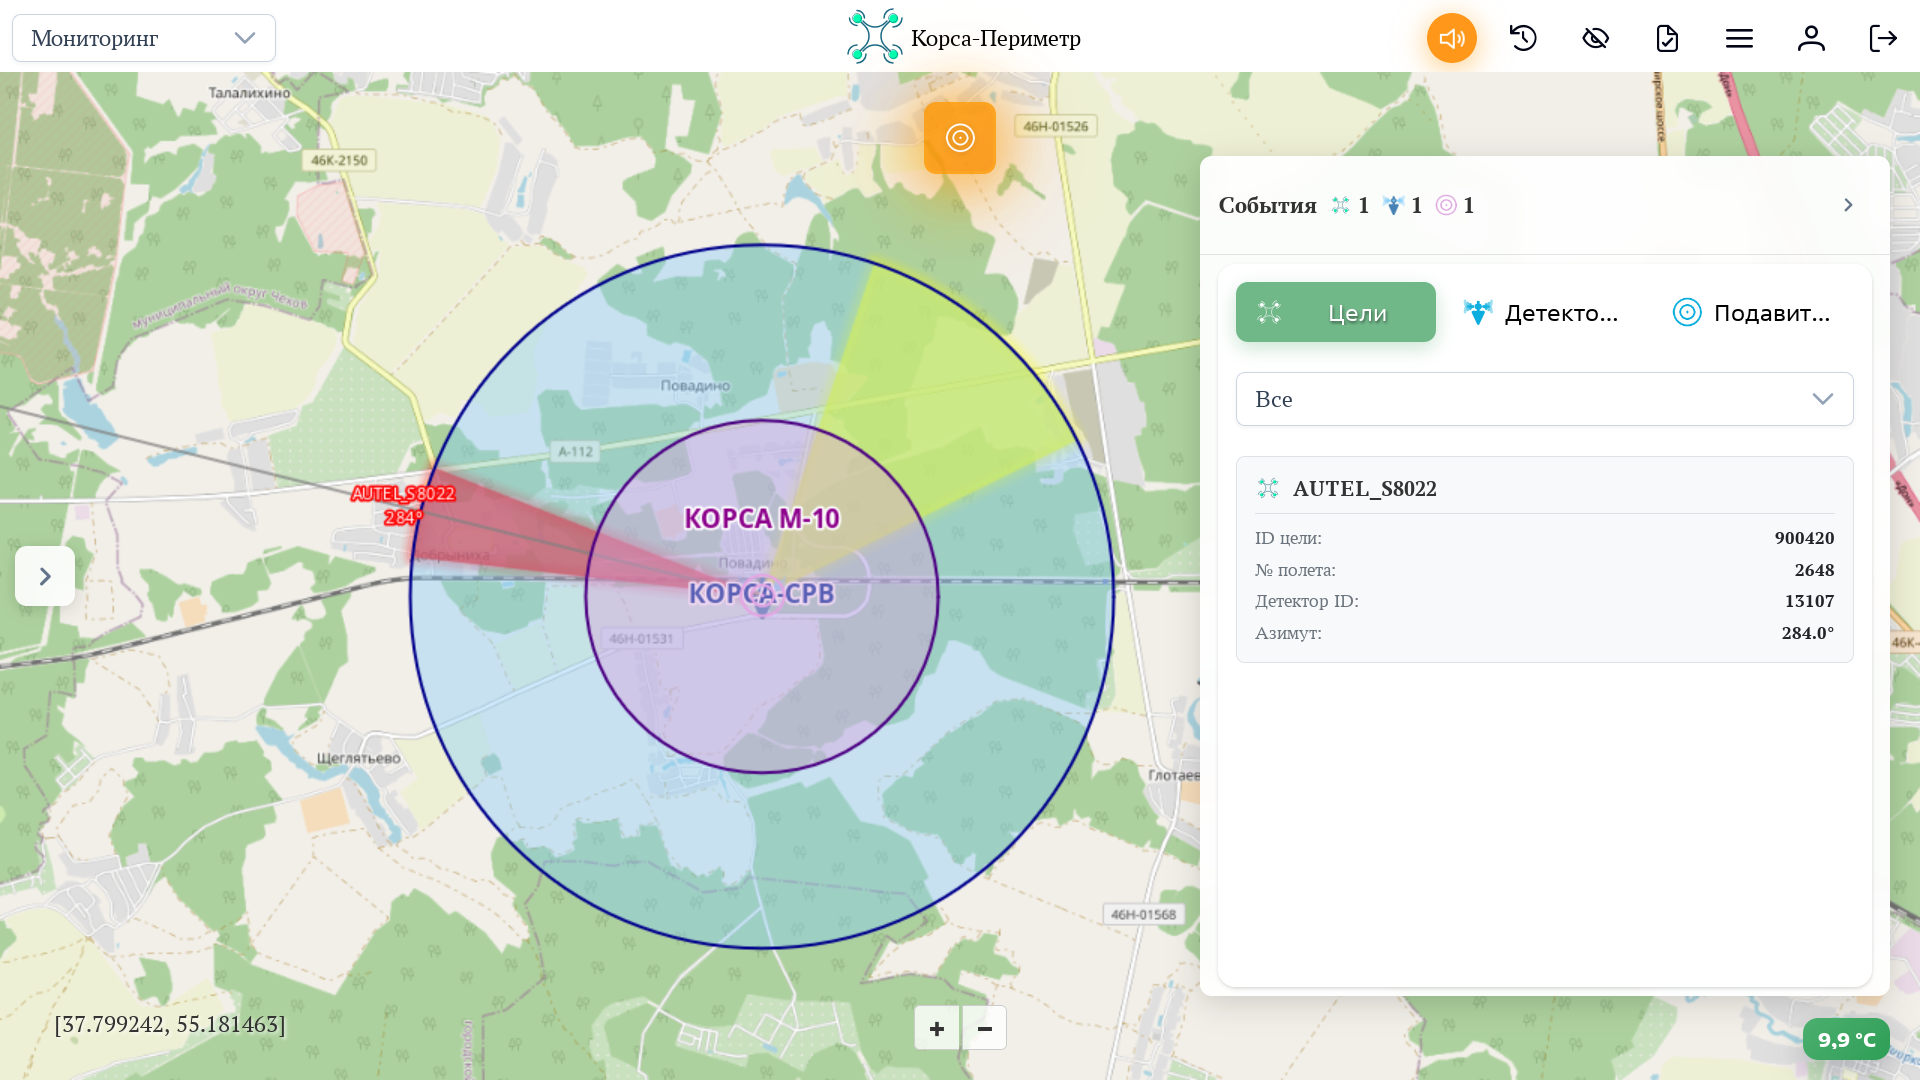Click the suppressor count icon in События
The width and height of the screenshot is (1920, 1080).
pyautogui.click(x=1446, y=205)
